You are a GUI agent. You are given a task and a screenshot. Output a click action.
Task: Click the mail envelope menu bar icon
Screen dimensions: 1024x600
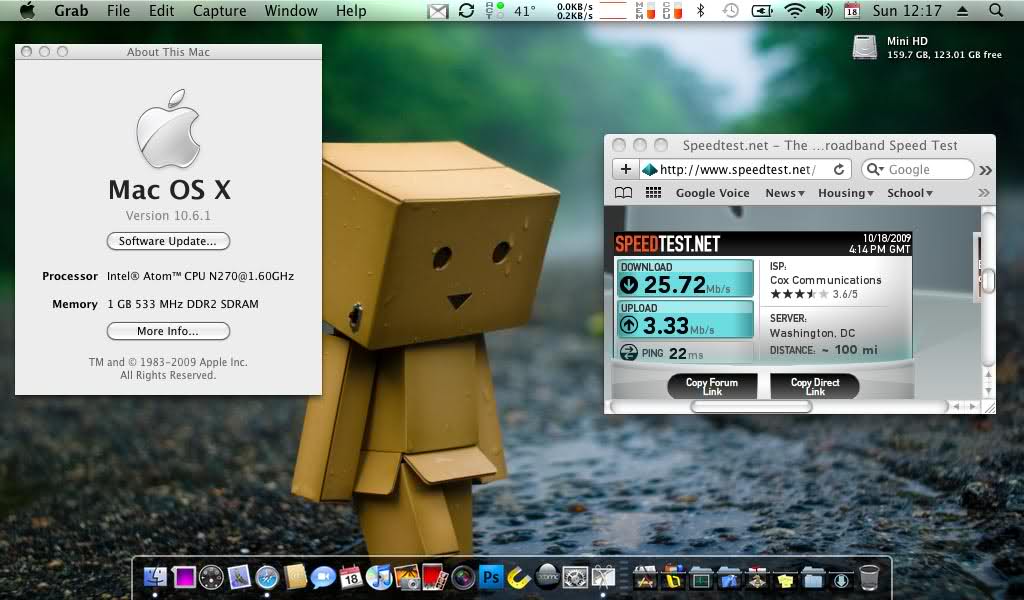click(x=438, y=11)
